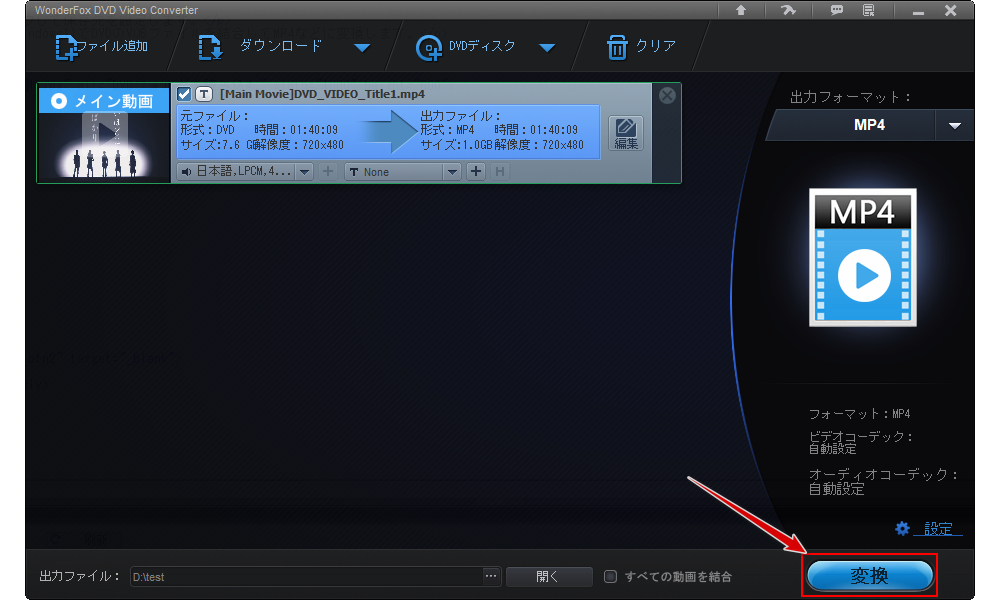The height and width of the screenshot is (600, 1000).
Task: Click the output path field showing D:\test
Action: tap(305, 576)
